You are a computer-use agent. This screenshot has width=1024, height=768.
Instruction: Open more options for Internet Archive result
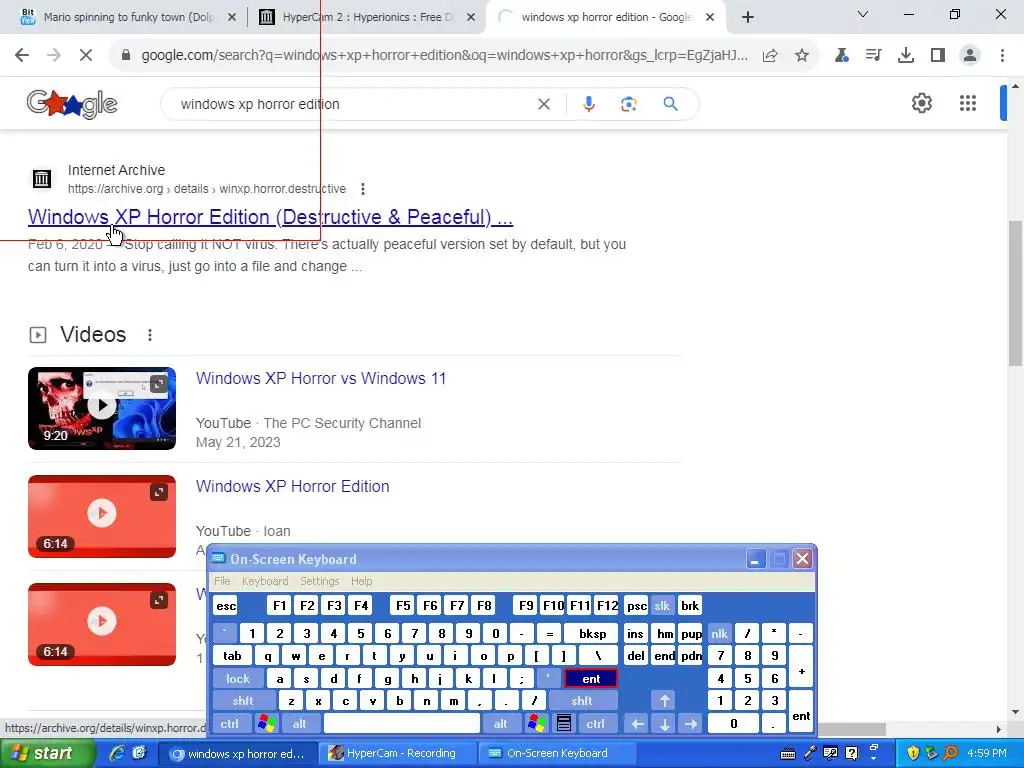pos(362,189)
